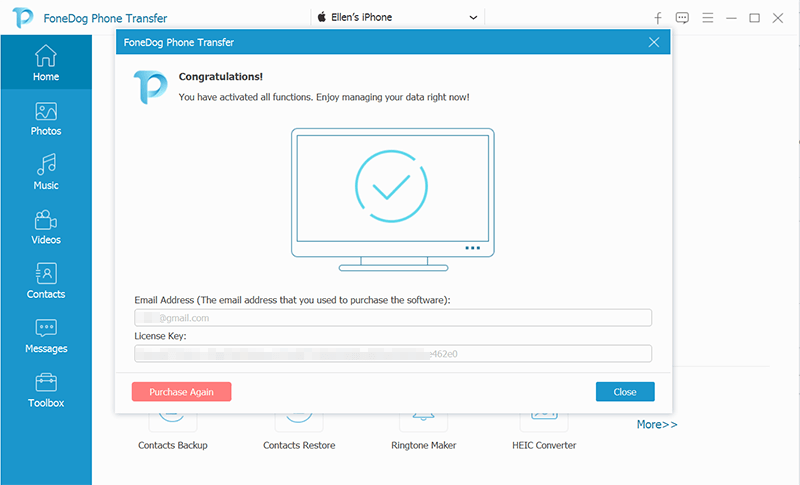Open Ringtone Maker tool
Image resolution: width=800 pixels, height=485 pixels.
tap(423, 431)
